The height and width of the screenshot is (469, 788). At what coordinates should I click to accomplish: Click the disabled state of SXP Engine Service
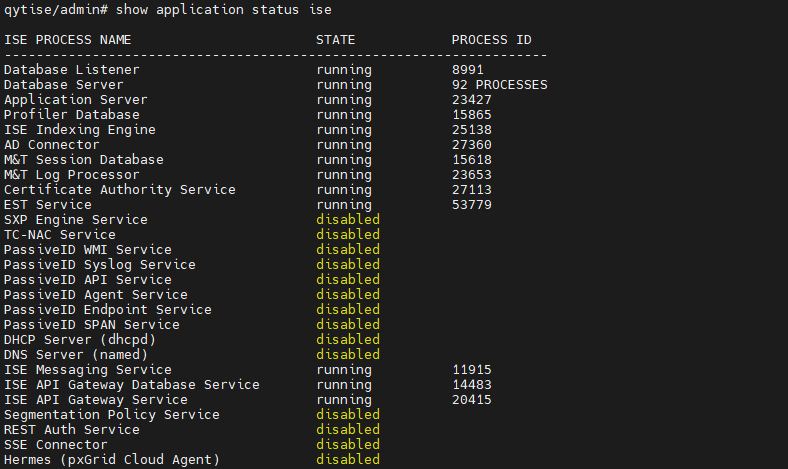[x=348, y=220]
